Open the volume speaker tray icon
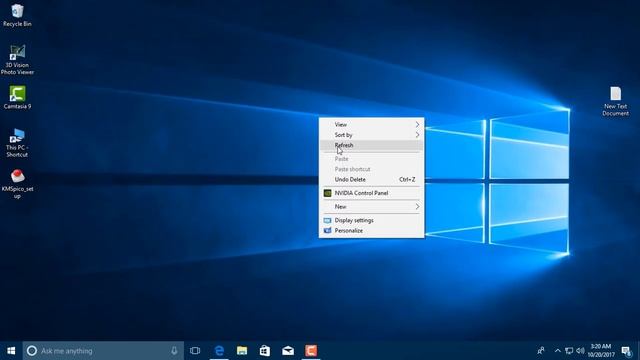640x360 pixels. (x=580, y=351)
